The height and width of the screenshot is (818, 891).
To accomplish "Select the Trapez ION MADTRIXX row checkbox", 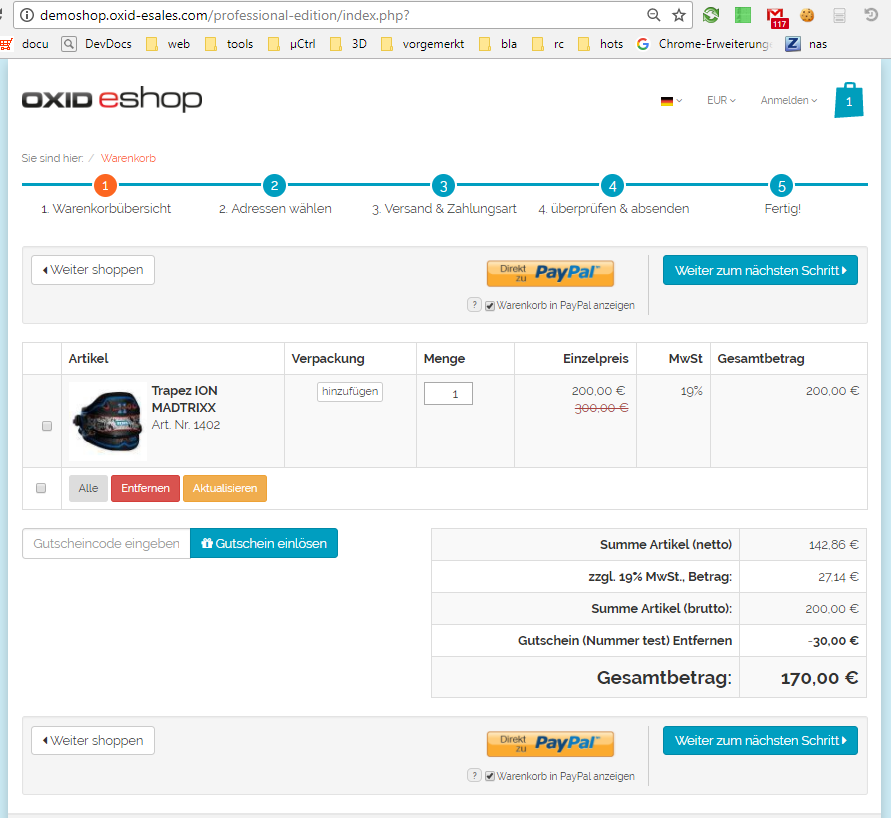I will [47, 426].
